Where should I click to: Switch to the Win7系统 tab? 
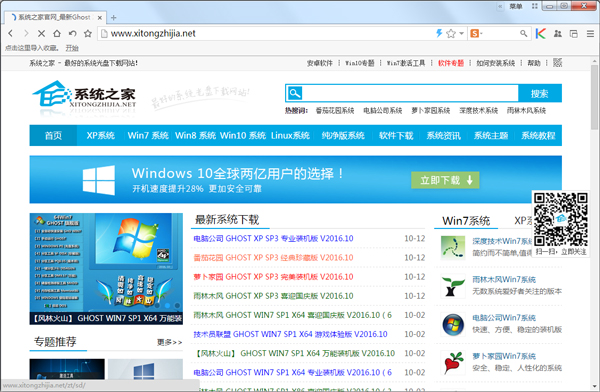point(466,221)
